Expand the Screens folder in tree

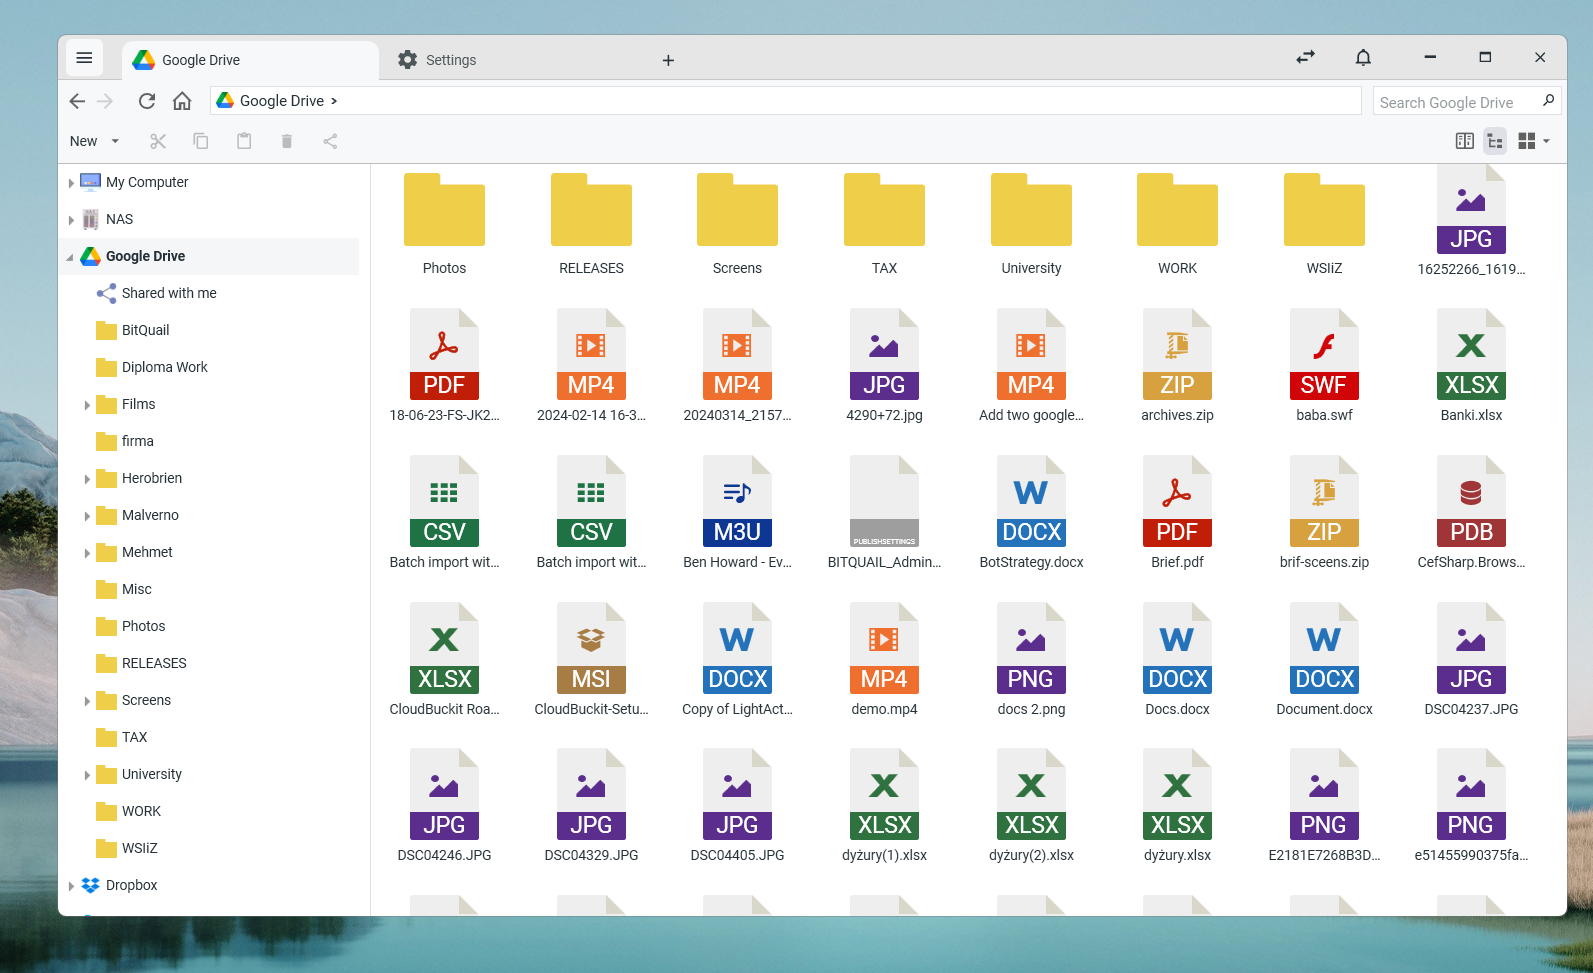coord(87,701)
